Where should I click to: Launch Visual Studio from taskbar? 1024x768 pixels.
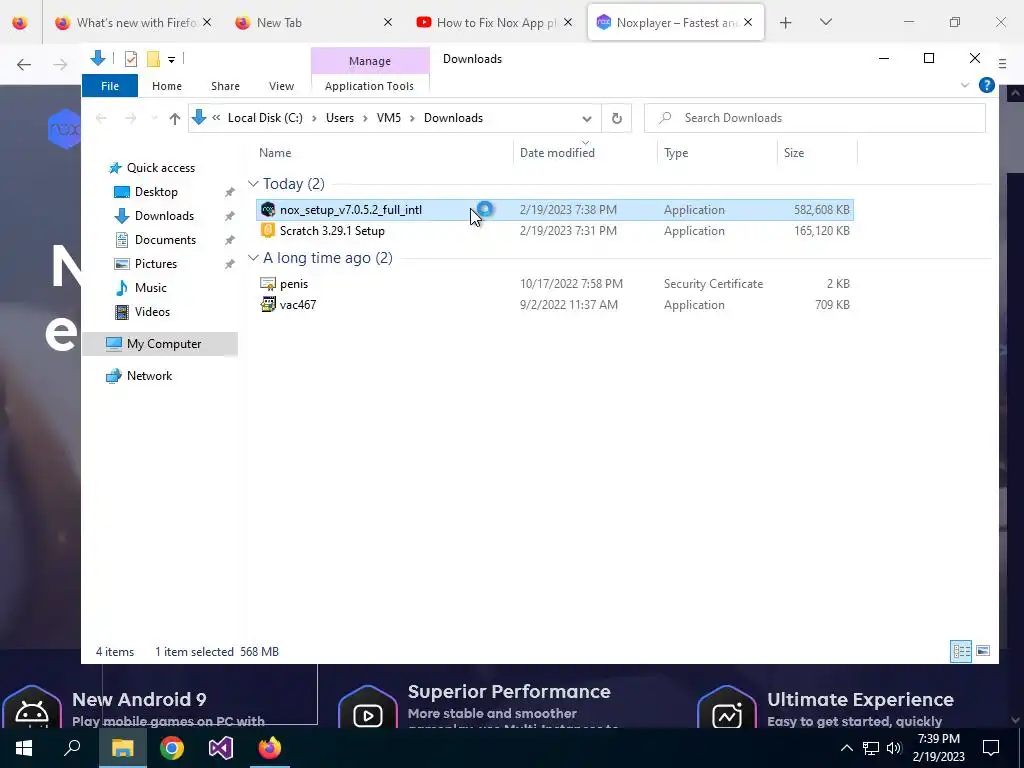[x=221, y=748]
